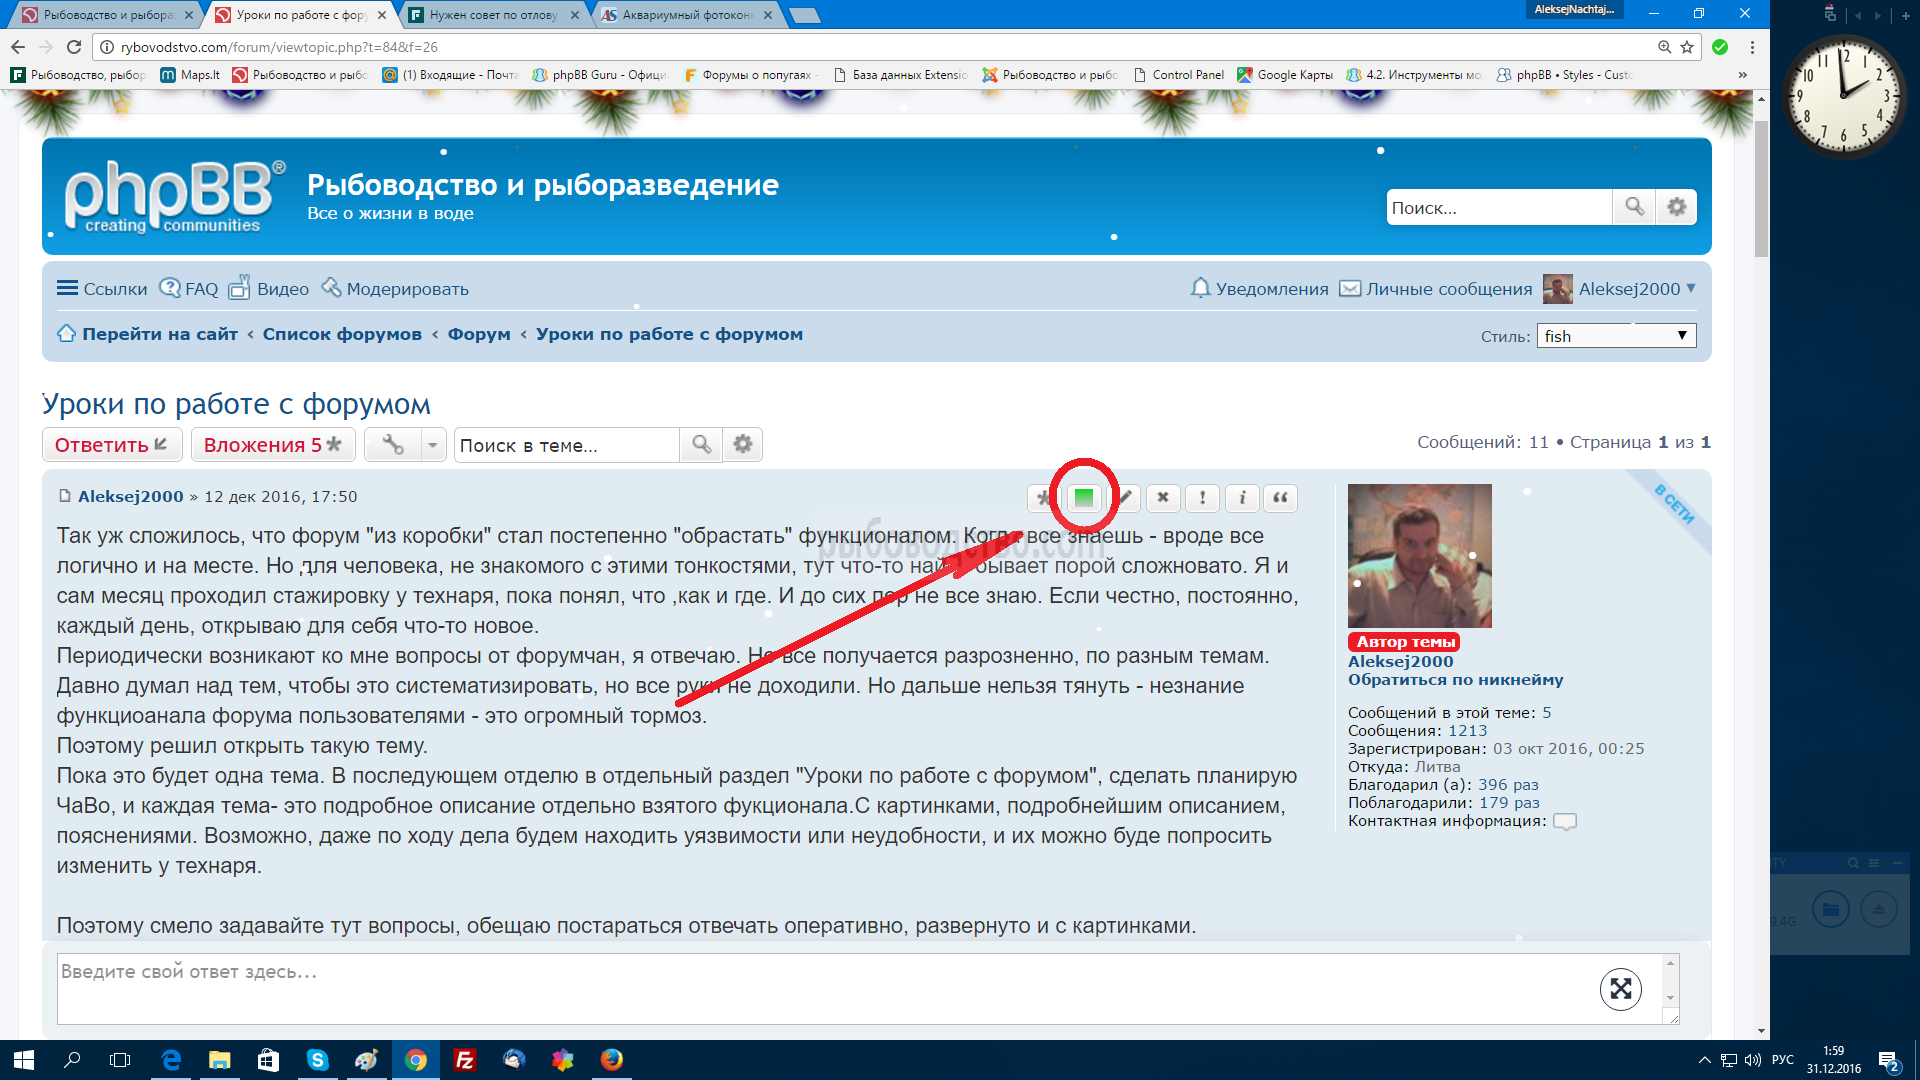Screen dimensions: 1920x1080
Task: Open the Style dropdown showing fish
Action: (x=1616, y=336)
